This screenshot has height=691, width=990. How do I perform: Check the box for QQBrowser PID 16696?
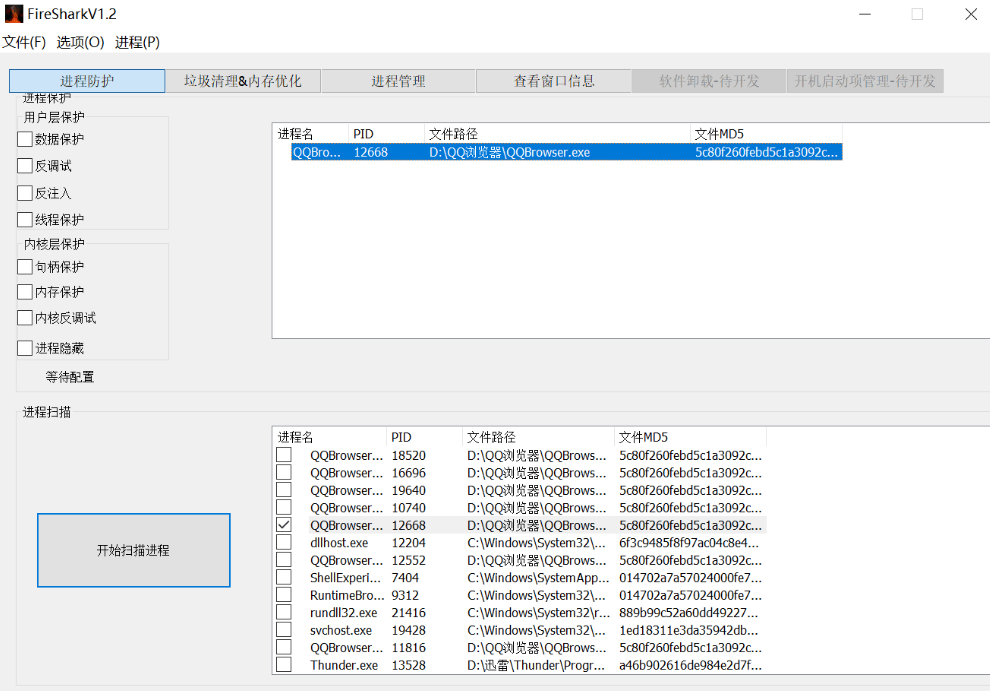point(284,472)
